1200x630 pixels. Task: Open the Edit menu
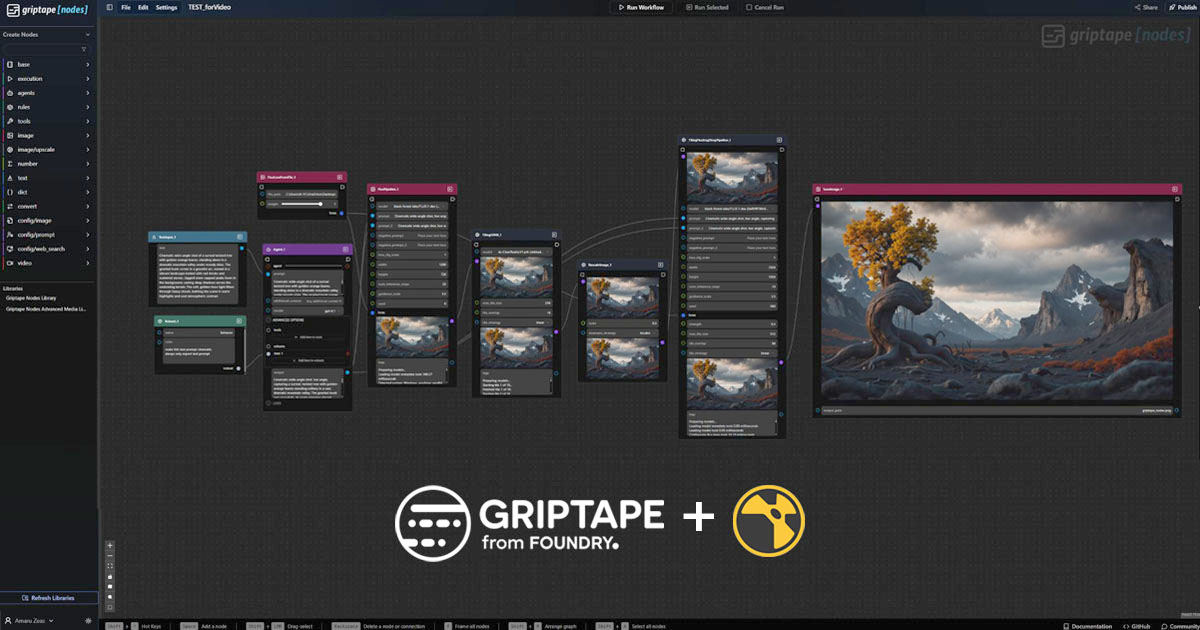click(143, 7)
